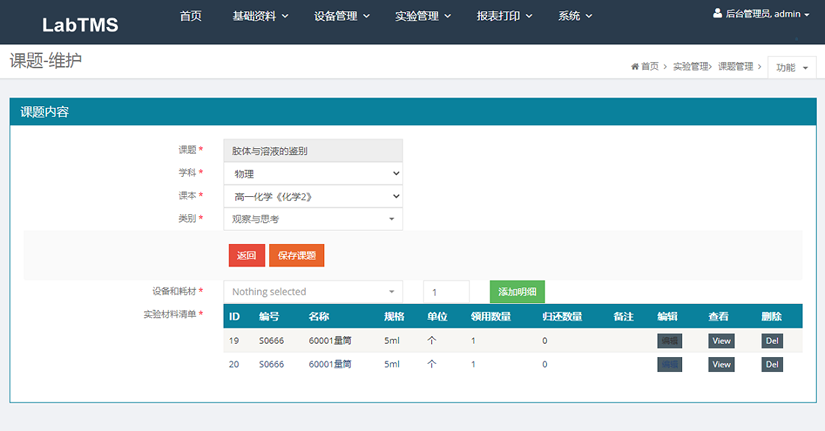Image resolution: width=825 pixels, height=431 pixels.
Task: Click the 保存课题 save button
Action: [x=296, y=255]
